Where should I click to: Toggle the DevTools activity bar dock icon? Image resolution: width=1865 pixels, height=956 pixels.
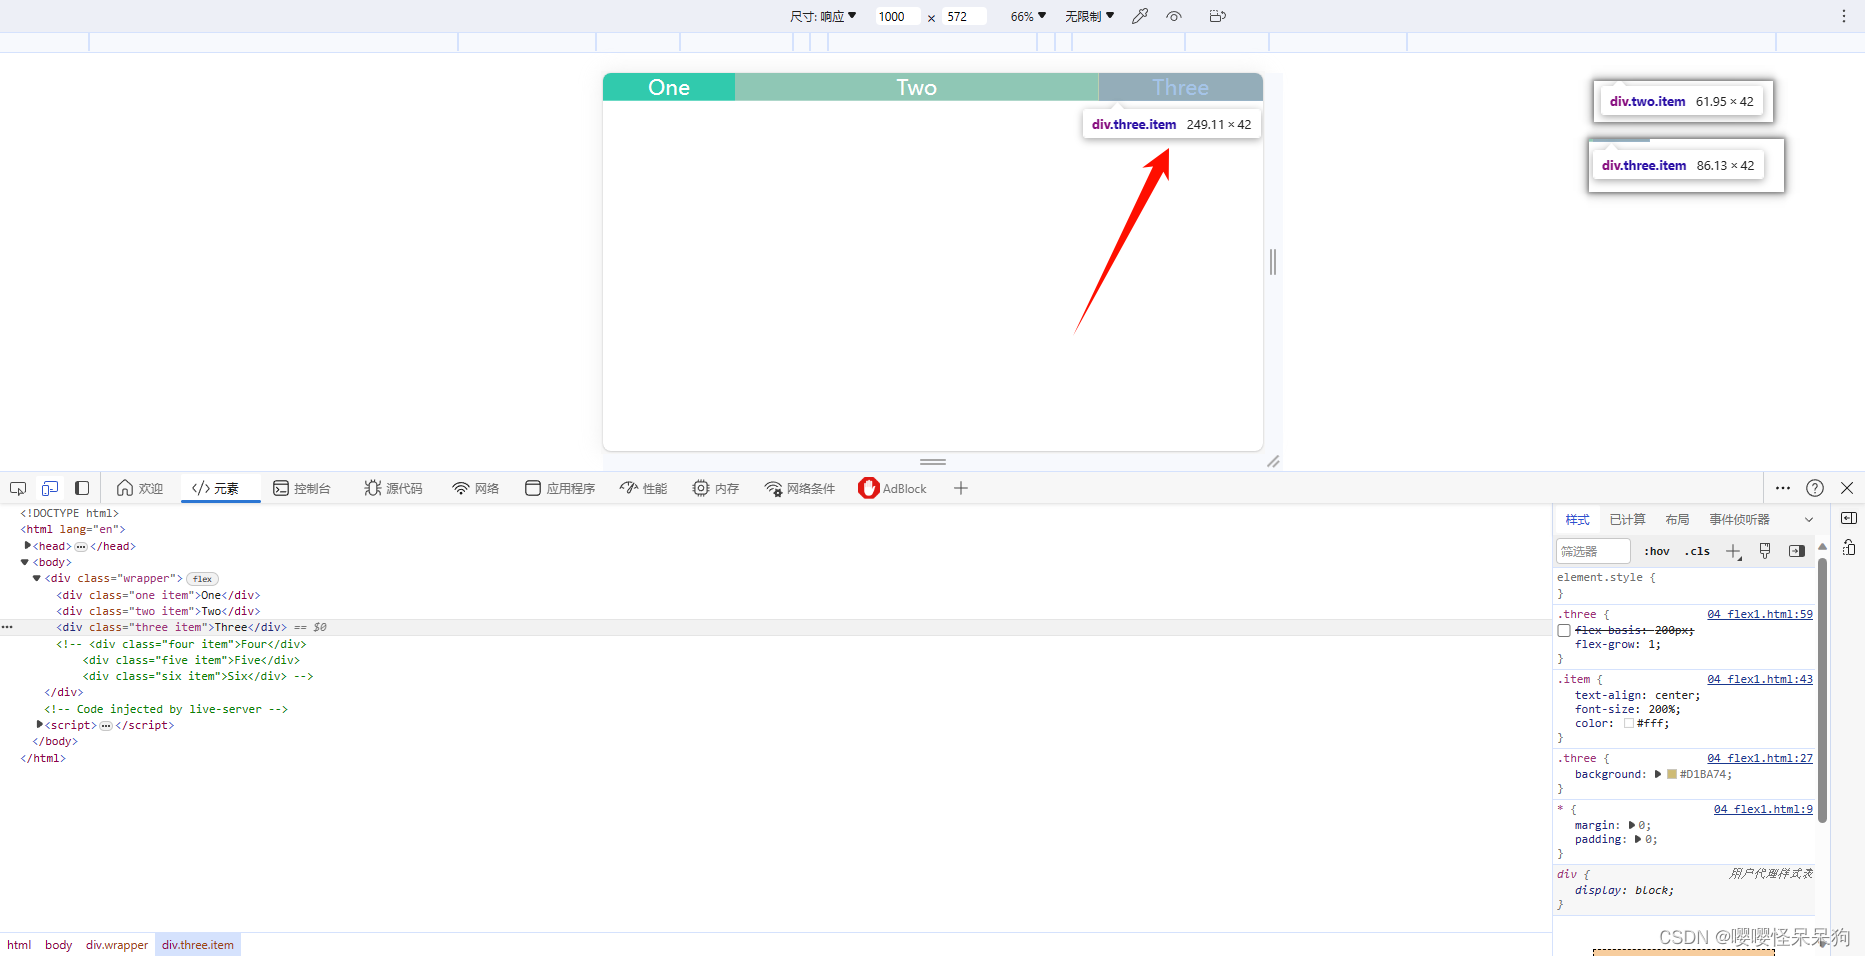(82, 488)
